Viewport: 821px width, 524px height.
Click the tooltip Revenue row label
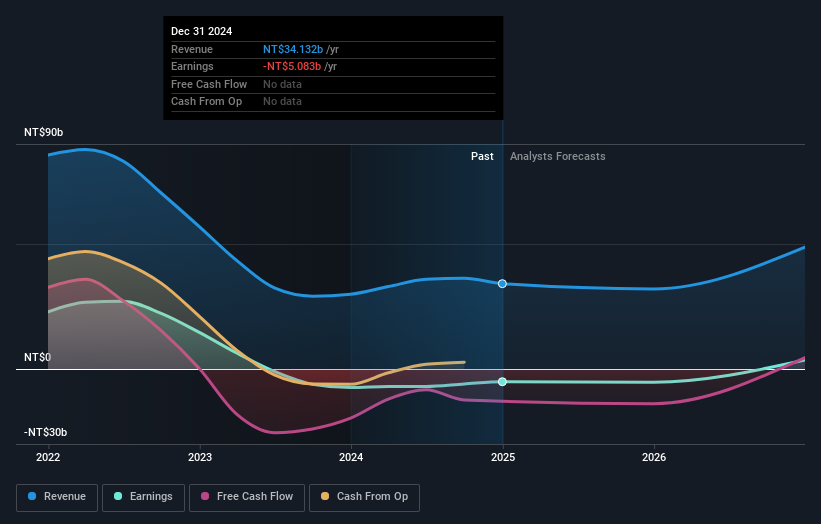click(192, 49)
